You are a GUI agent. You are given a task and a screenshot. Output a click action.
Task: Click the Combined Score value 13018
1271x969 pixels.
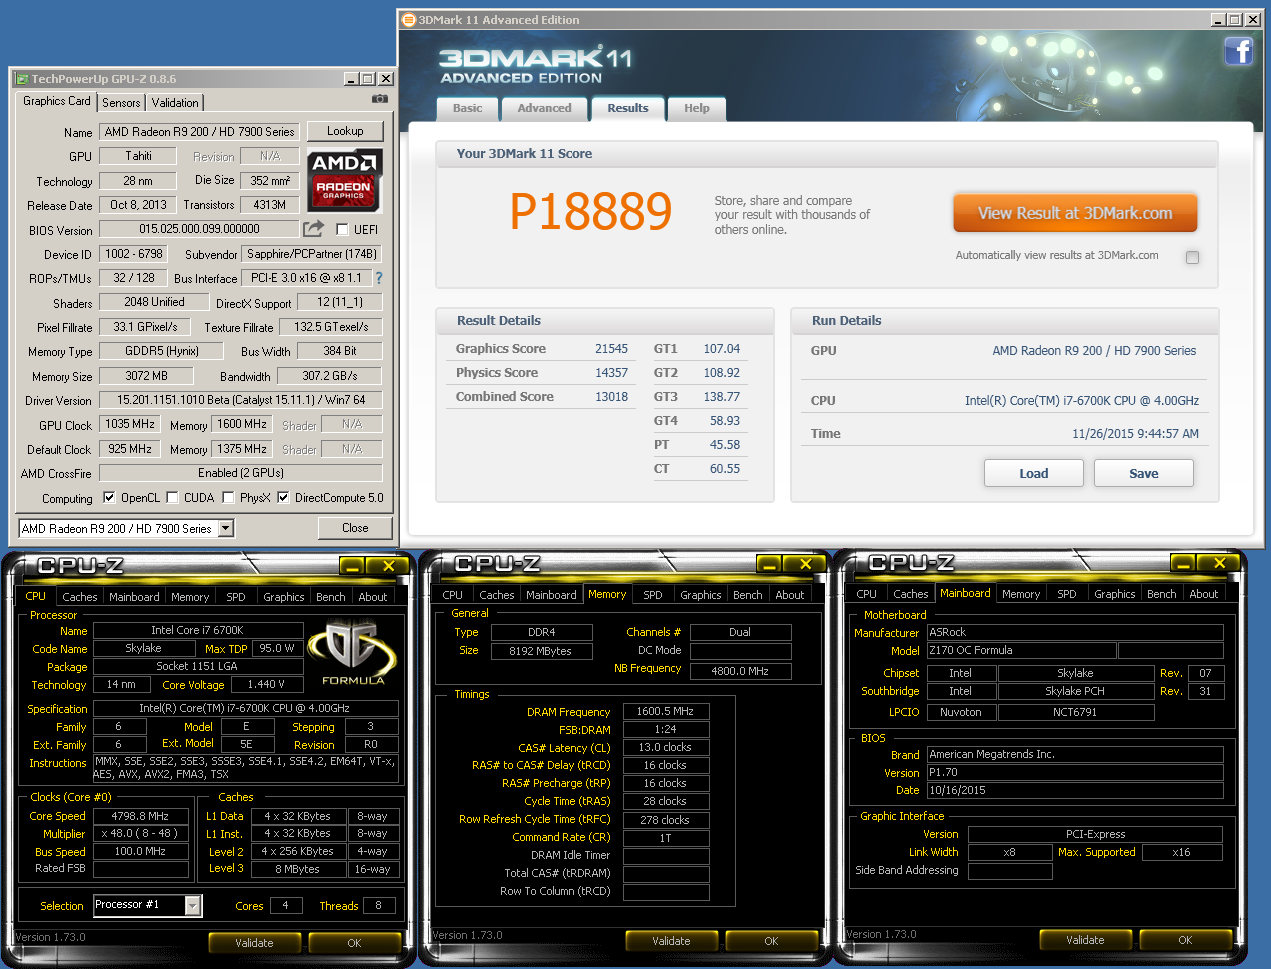(x=611, y=396)
